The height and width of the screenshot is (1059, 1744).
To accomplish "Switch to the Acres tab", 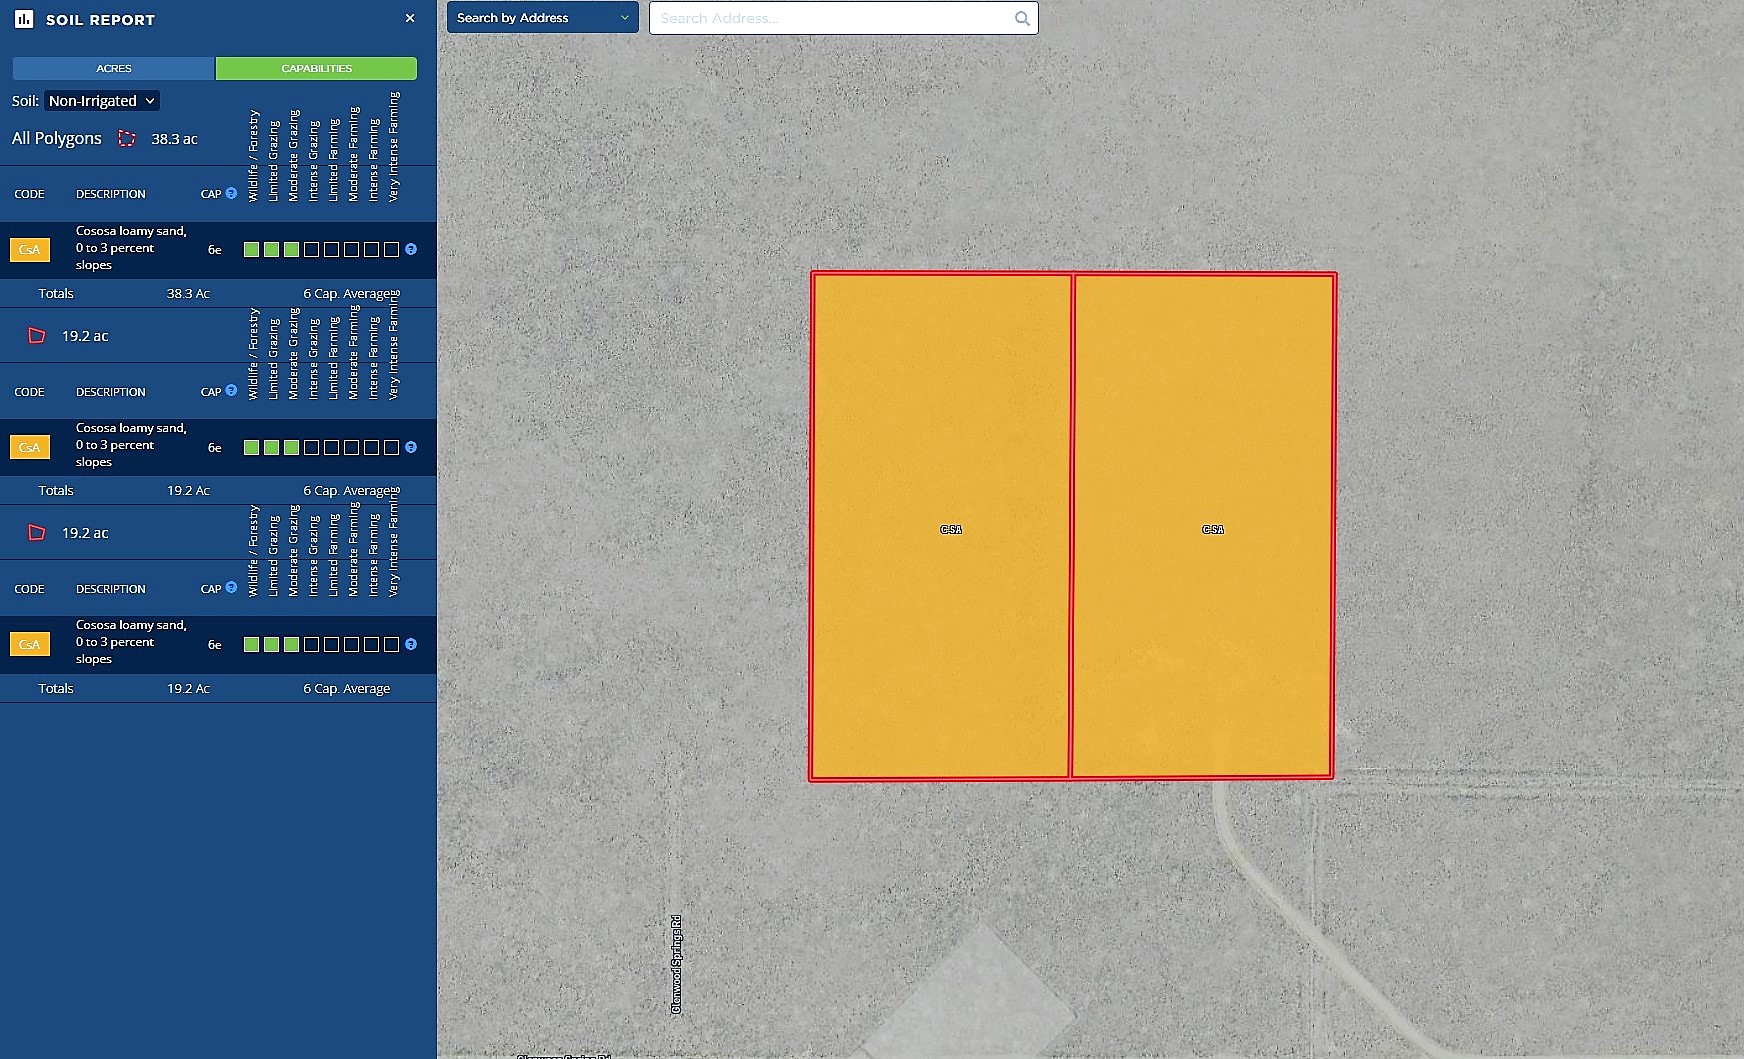I will 114,68.
